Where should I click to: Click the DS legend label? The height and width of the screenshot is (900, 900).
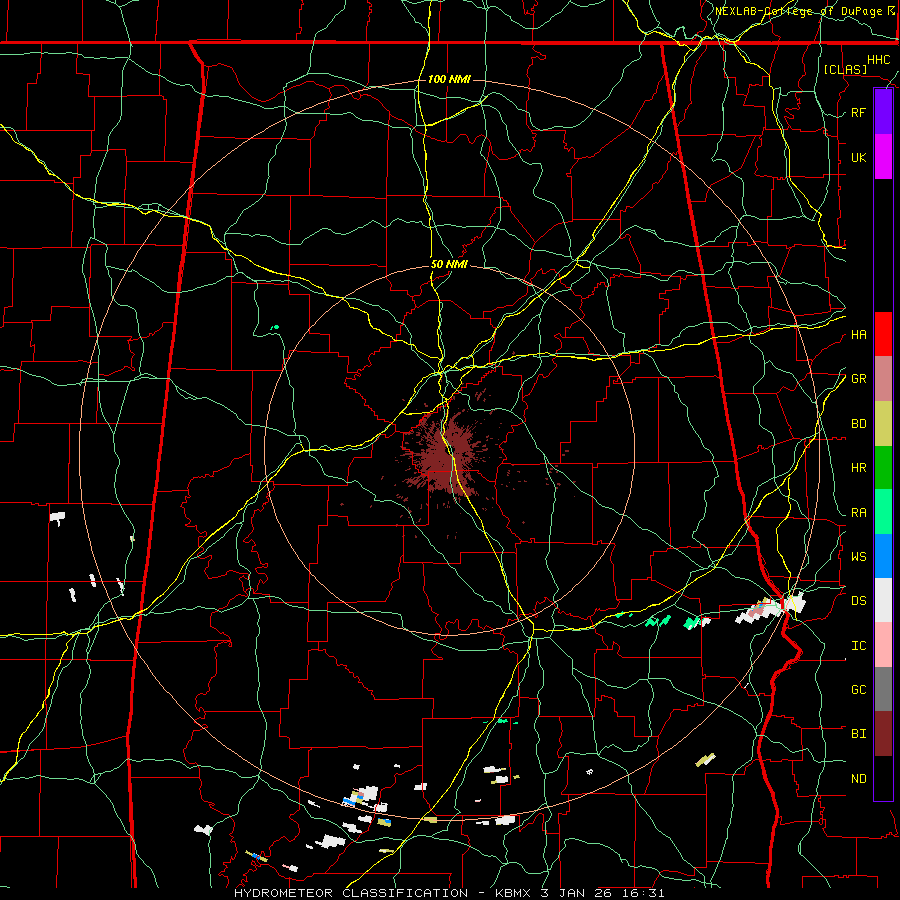point(858,600)
